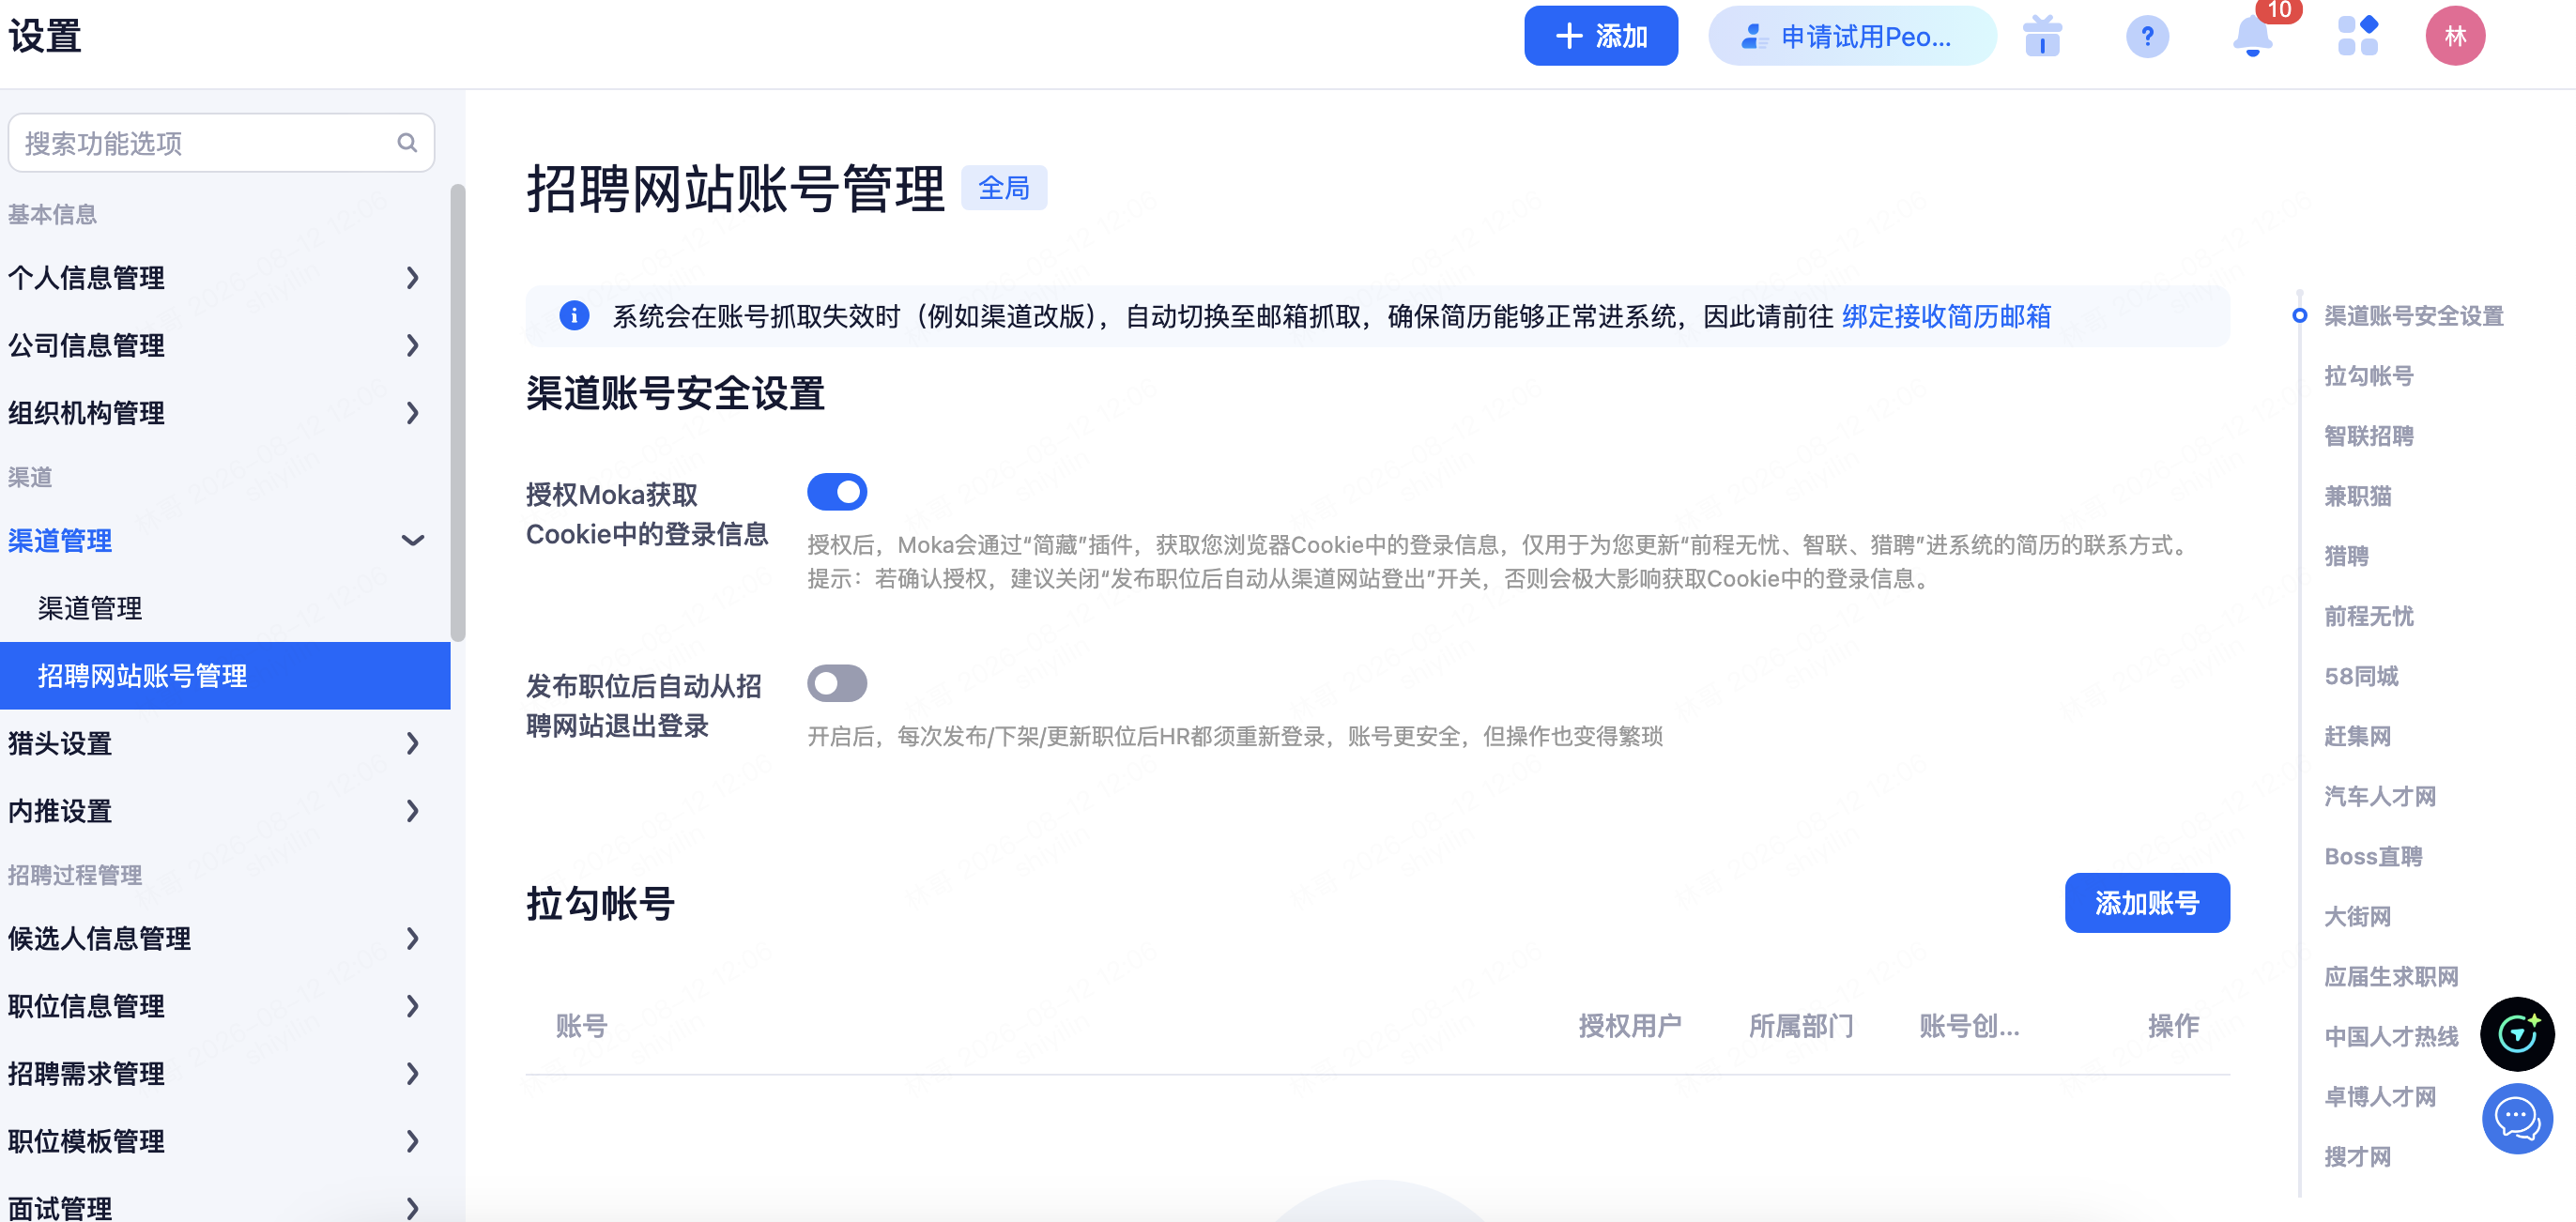Open the blue chat support icon

tap(2516, 1118)
